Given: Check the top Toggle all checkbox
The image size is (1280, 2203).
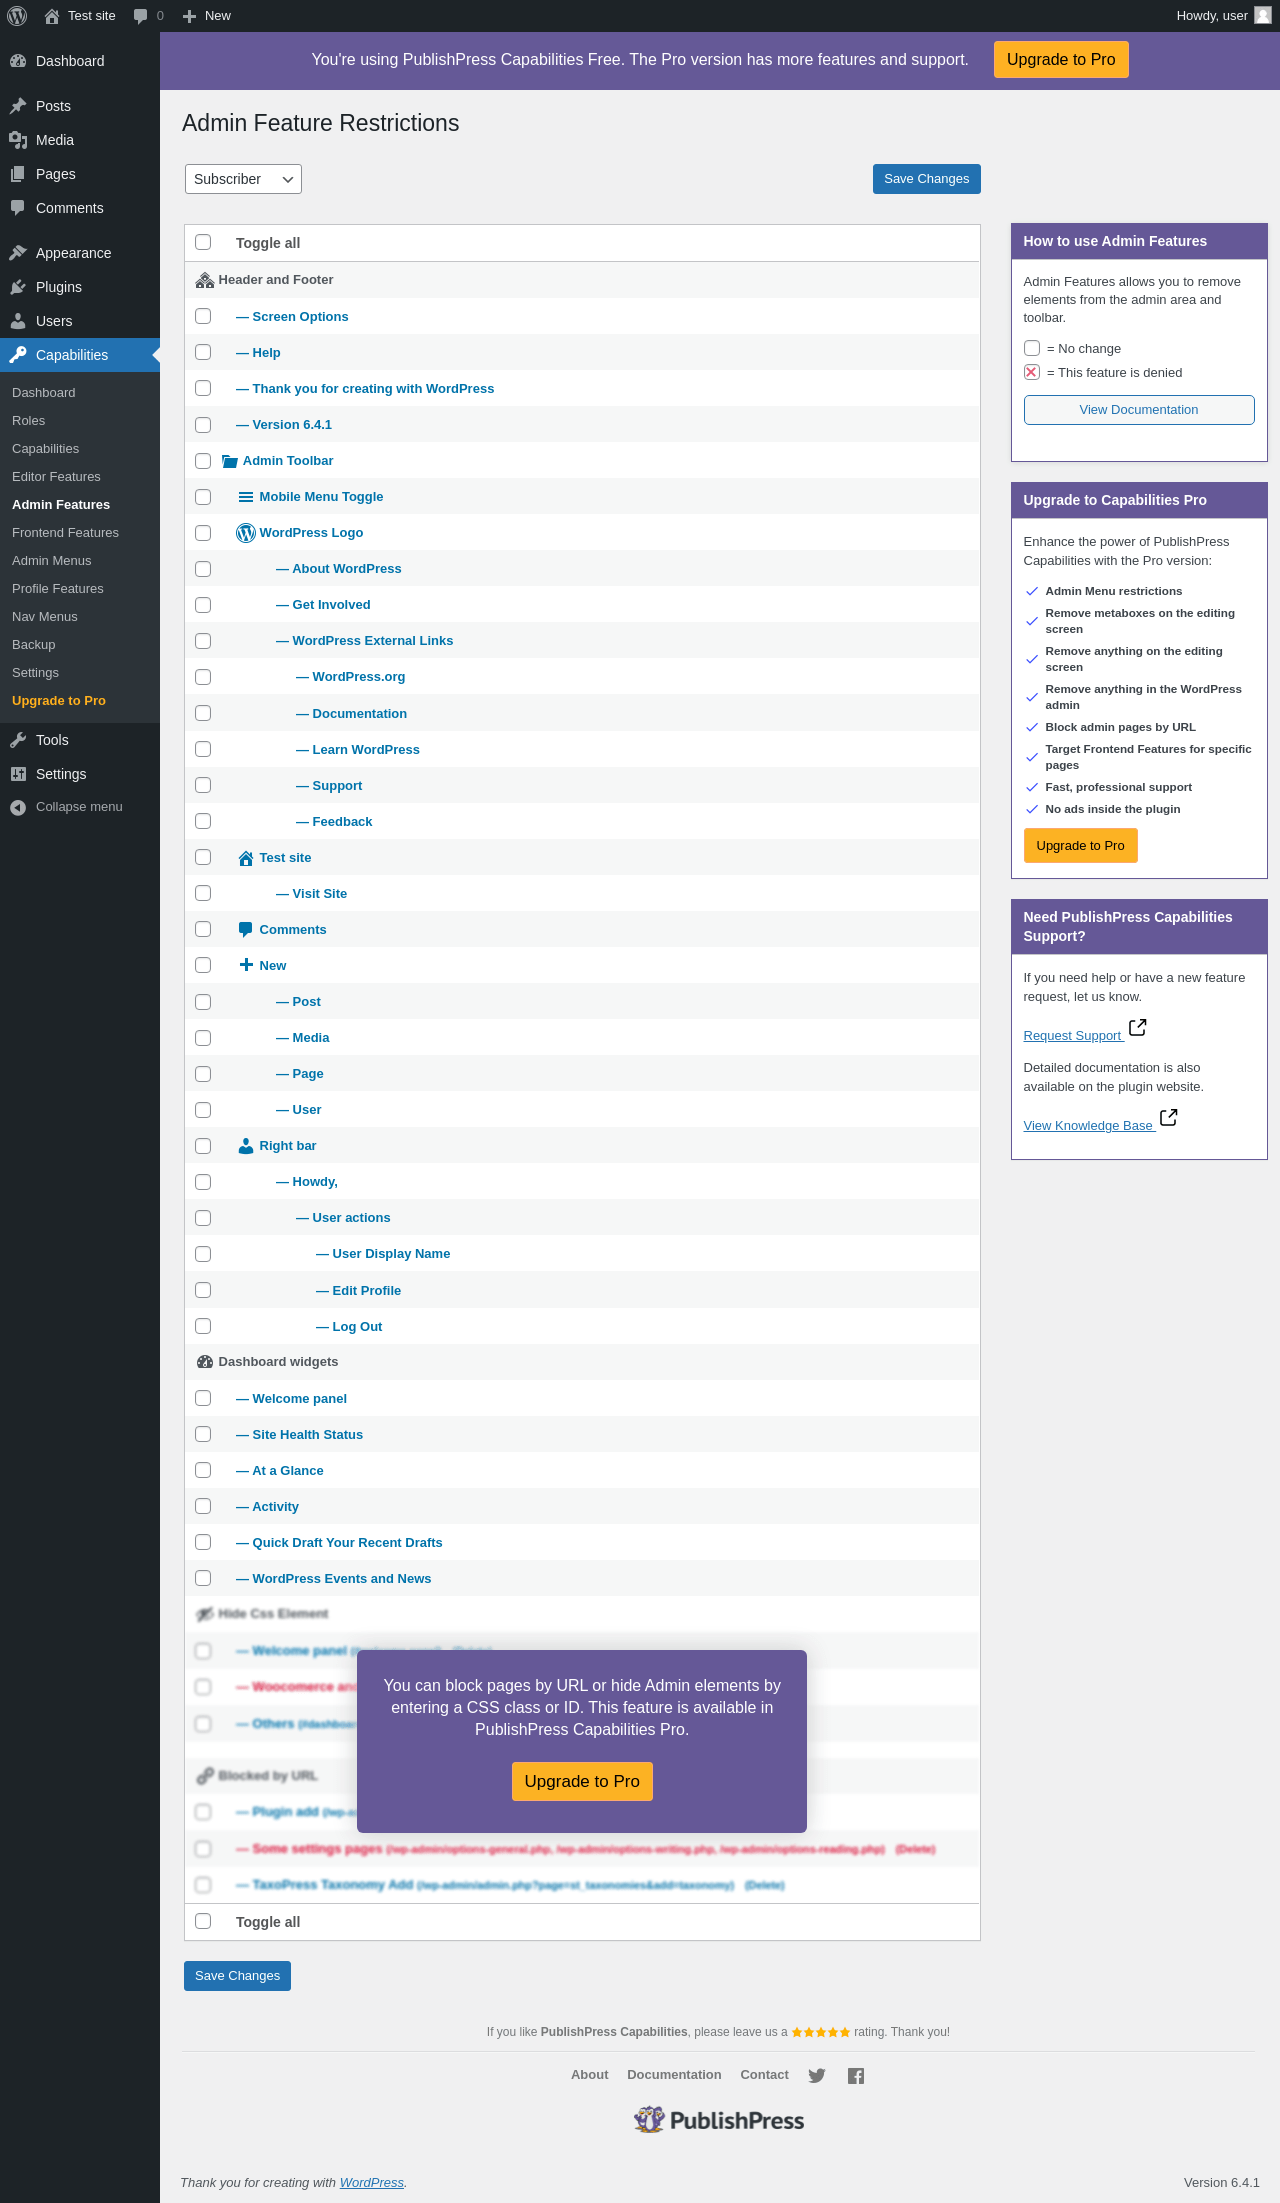Looking at the screenshot, I should pyautogui.click(x=203, y=242).
